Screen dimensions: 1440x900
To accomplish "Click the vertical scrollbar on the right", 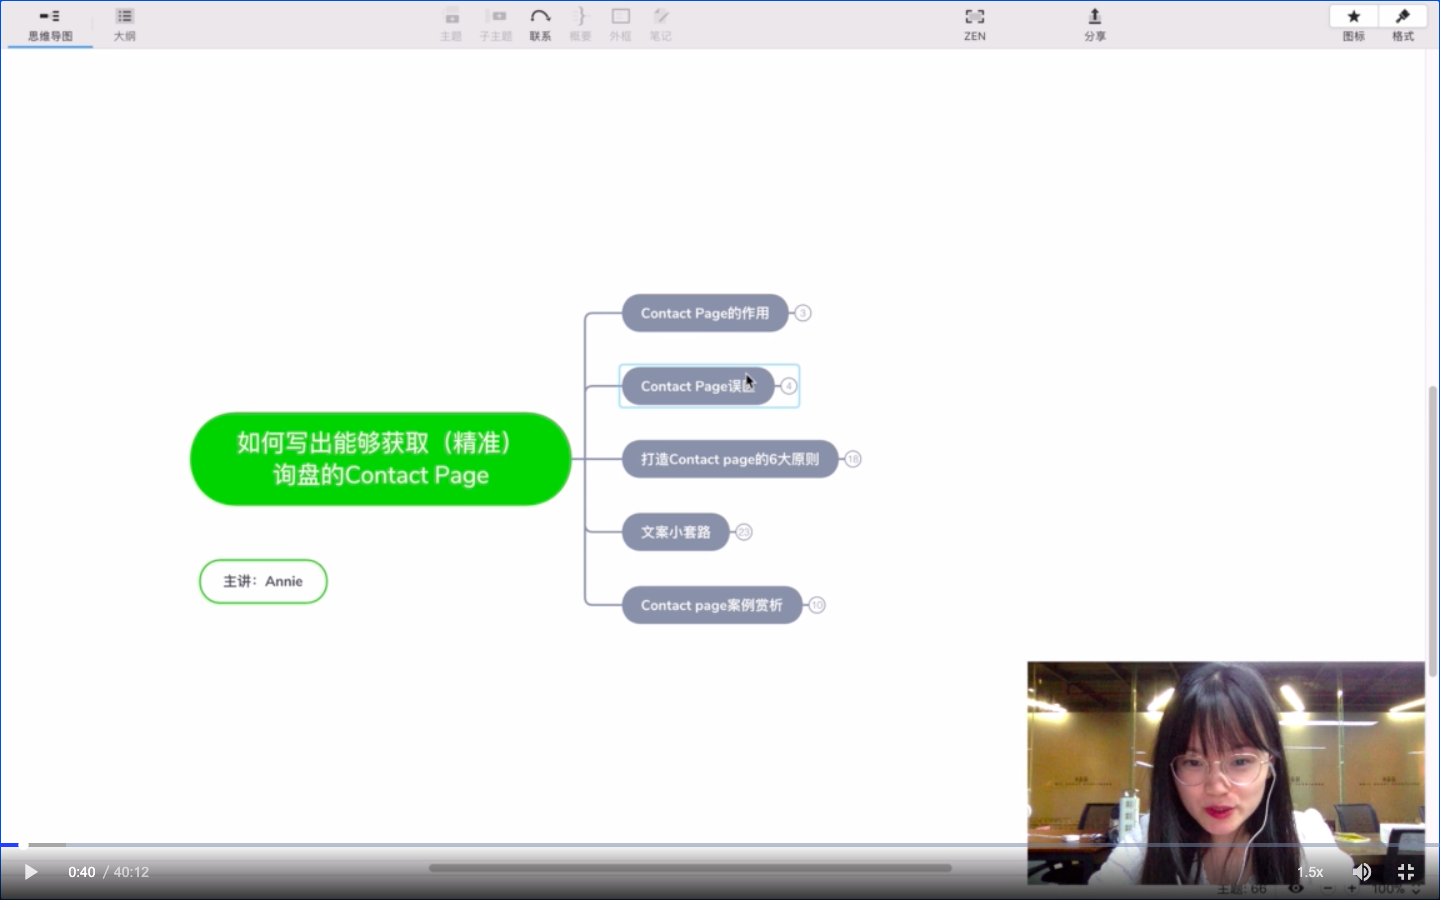I will pyautogui.click(x=1433, y=532).
